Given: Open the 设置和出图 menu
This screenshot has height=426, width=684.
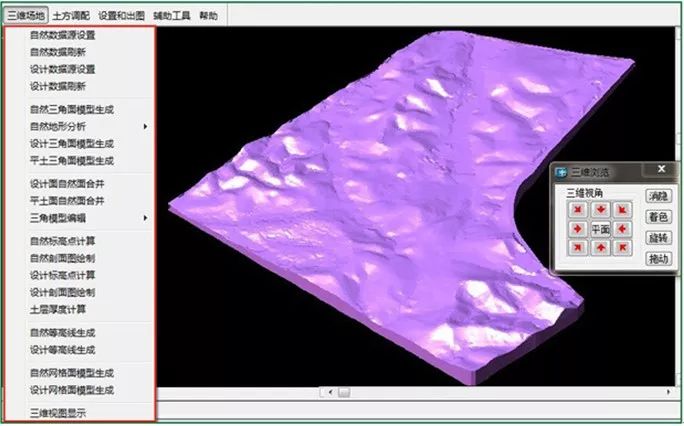Looking at the screenshot, I should [x=120, y=16].
